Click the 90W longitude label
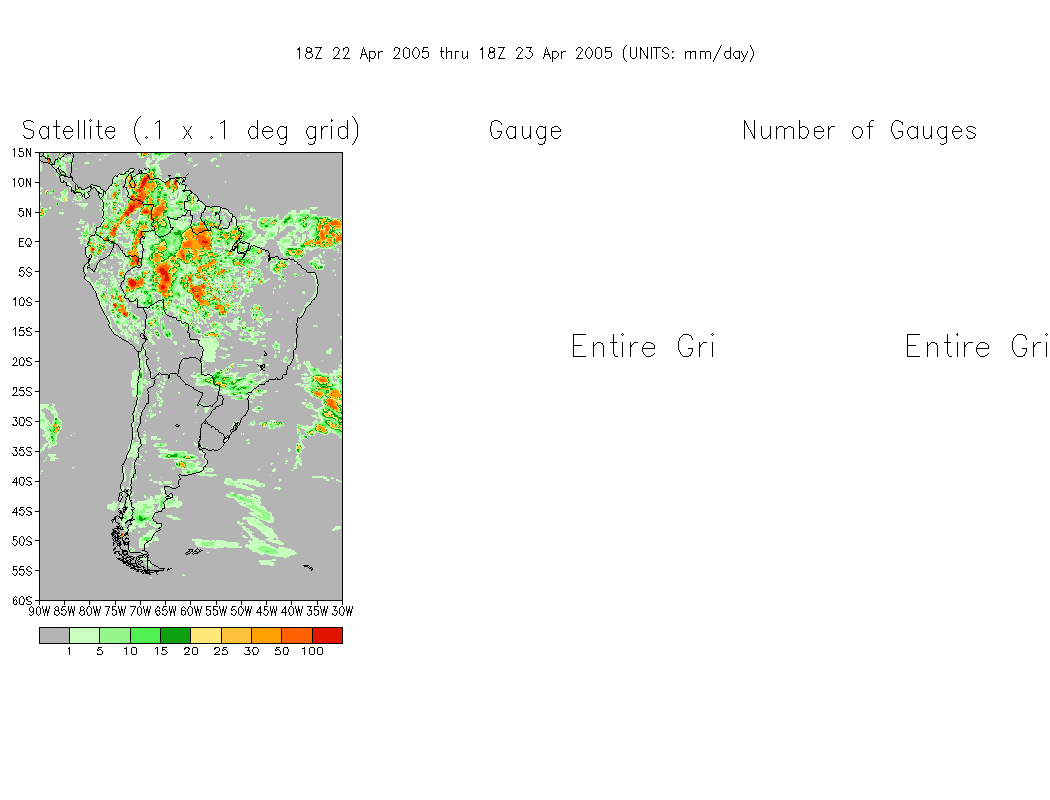Viewport: 1050px width, 800px height. (40, 611)
